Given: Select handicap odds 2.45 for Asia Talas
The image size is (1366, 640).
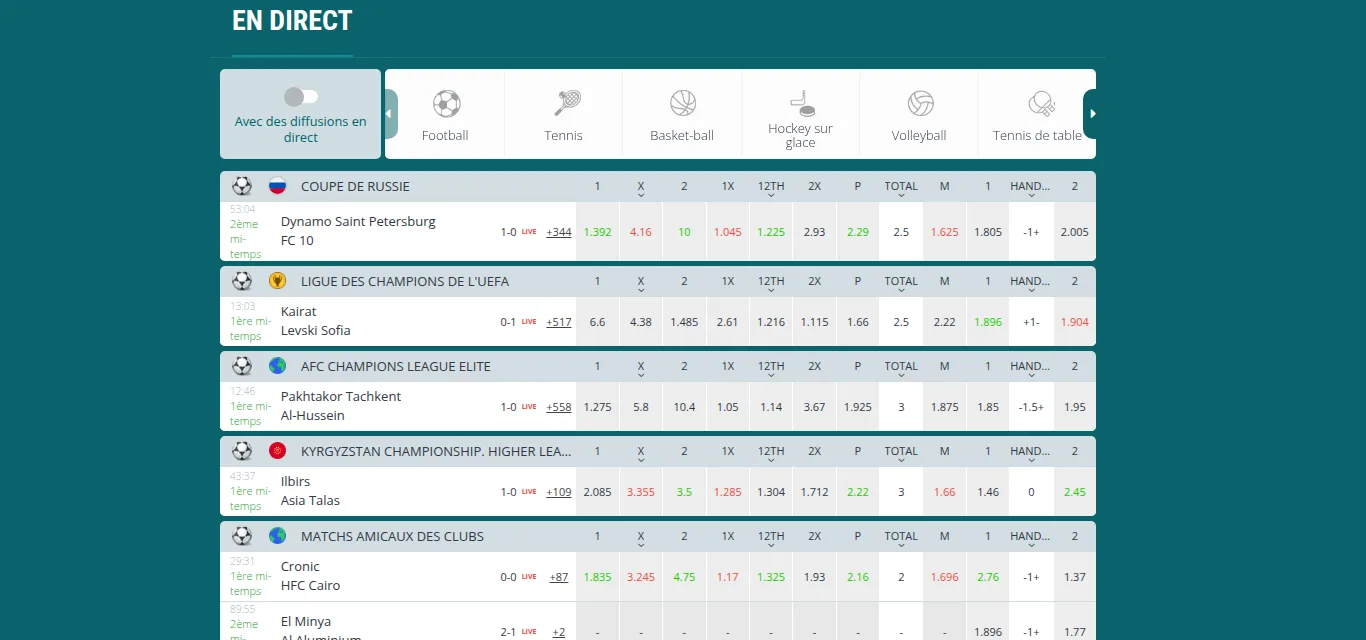Looking at the screenshot, I should click(x=1075, y=492).
